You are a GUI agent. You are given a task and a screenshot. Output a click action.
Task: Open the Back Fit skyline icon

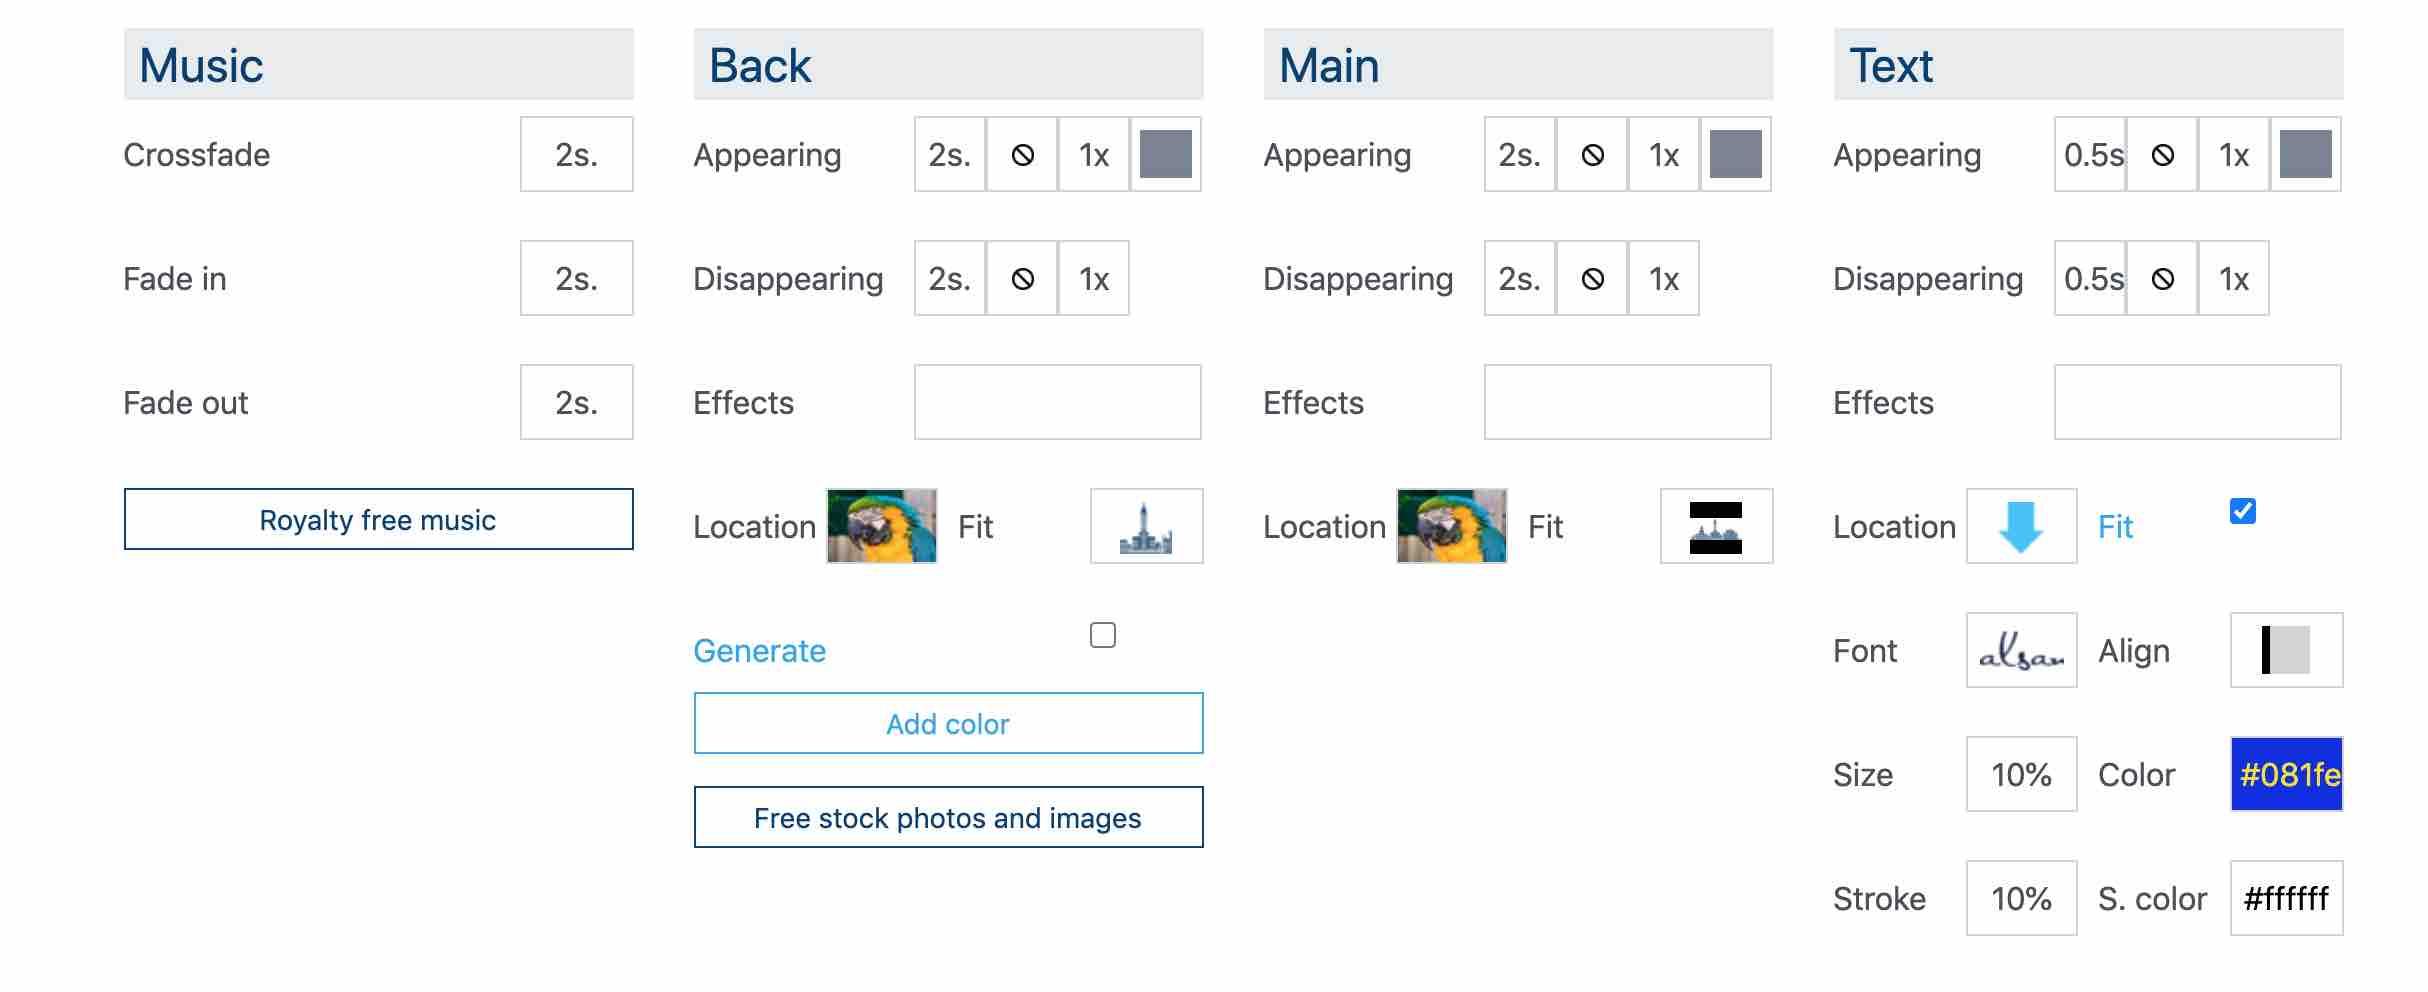[x=1146, y=526]
